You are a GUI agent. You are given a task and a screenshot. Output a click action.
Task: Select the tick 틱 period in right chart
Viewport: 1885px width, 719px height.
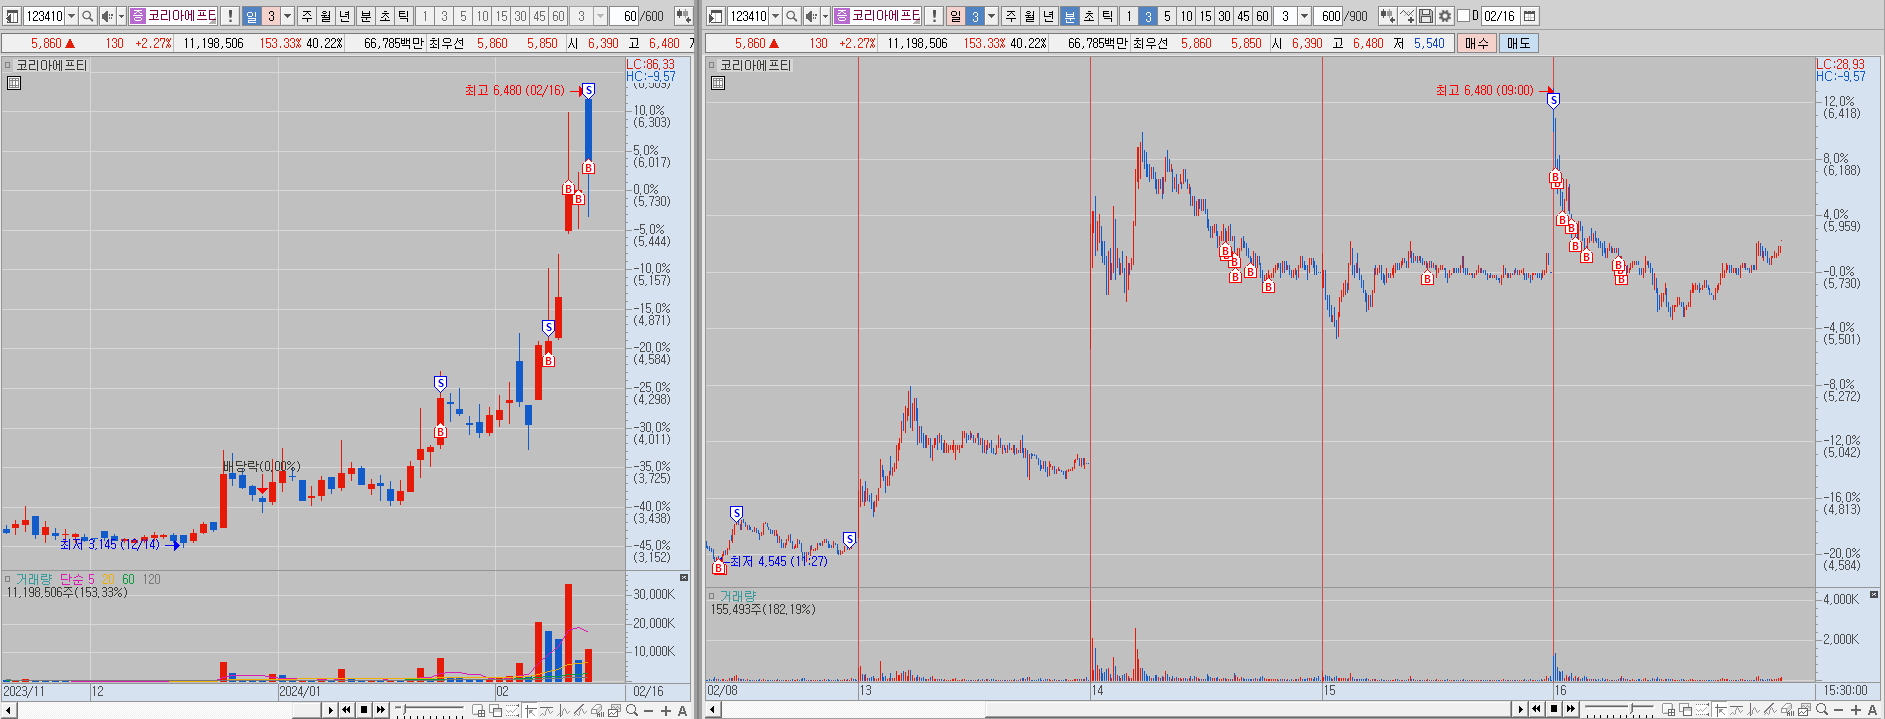pos(1107,16)
